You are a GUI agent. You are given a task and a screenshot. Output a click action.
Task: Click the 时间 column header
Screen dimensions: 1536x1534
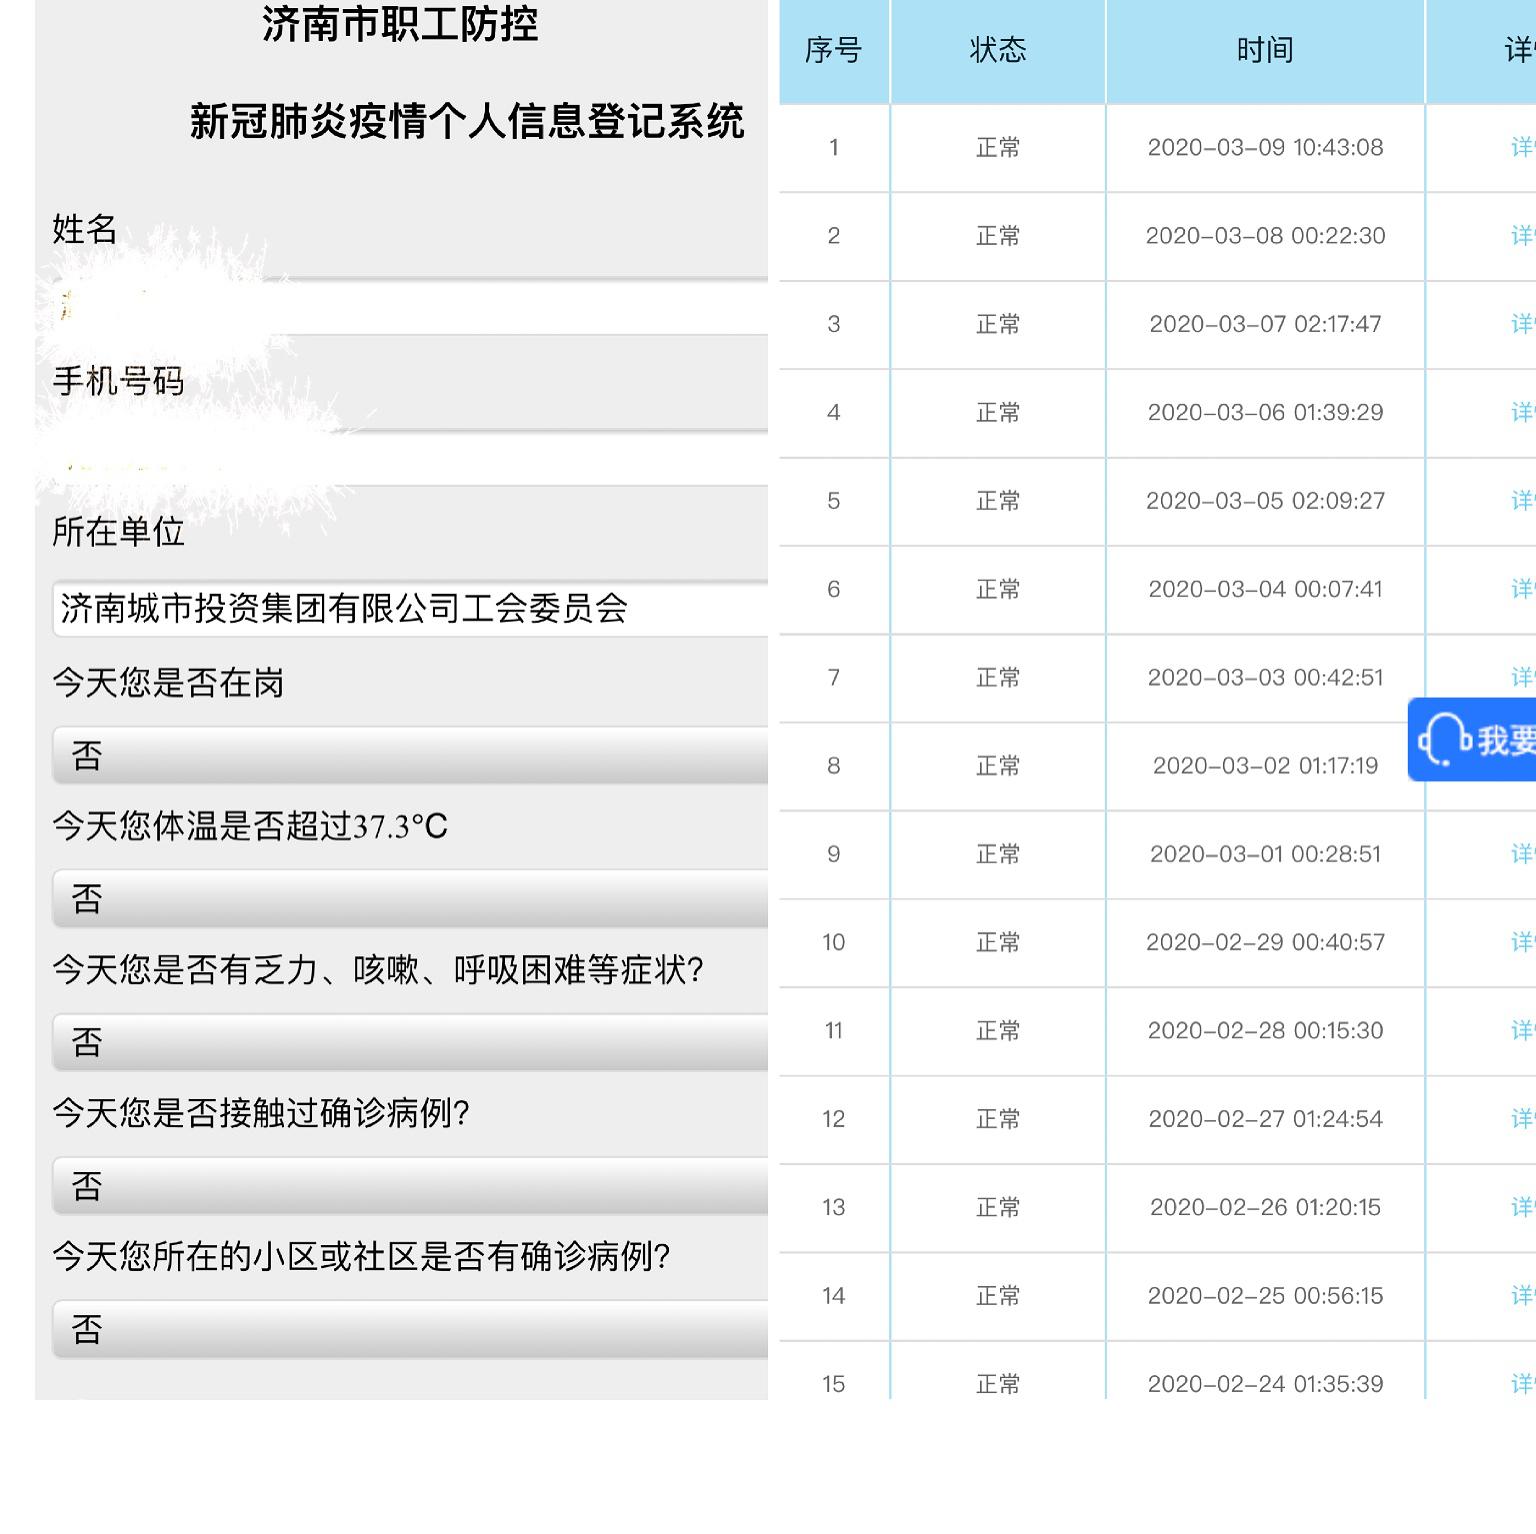point(1264,50)
